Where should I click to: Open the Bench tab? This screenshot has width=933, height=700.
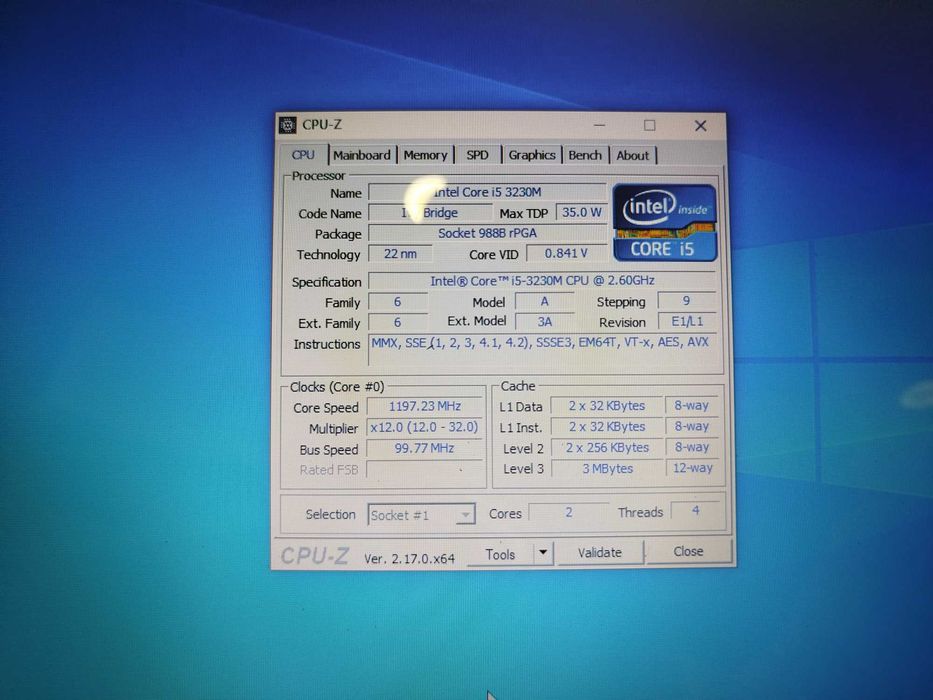pos(585,155)
